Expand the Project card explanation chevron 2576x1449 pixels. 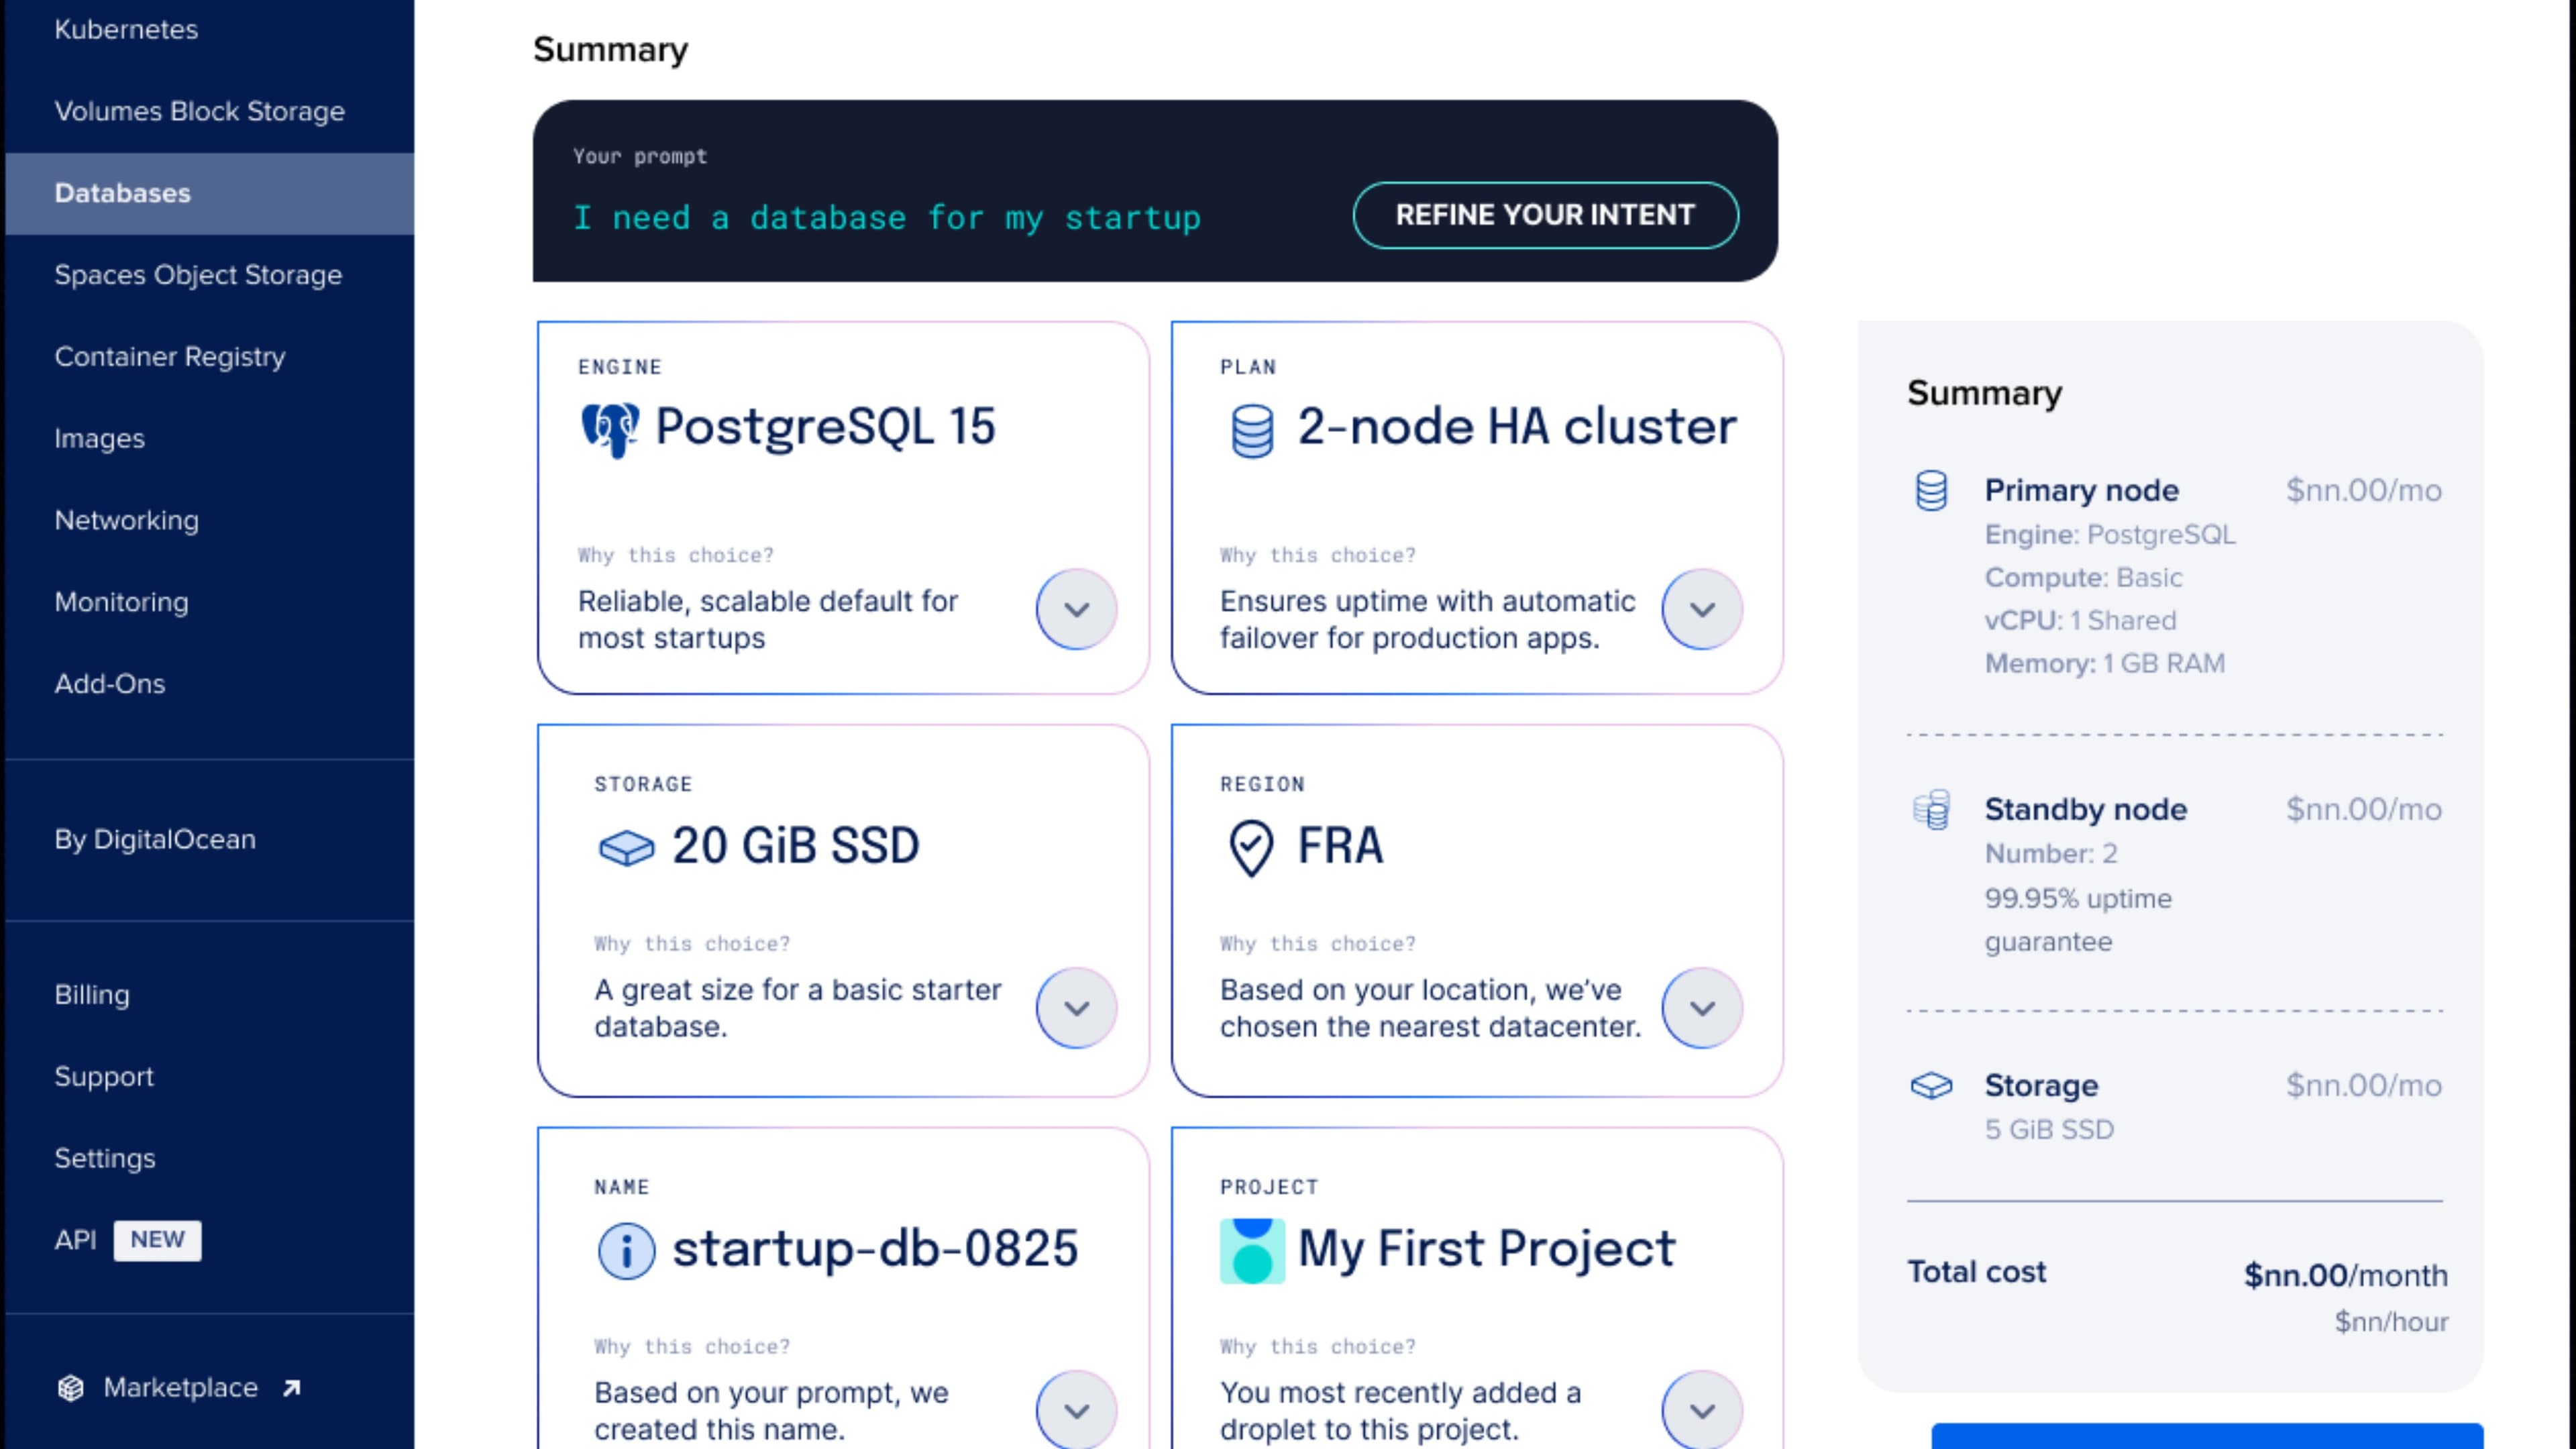click(x=1702, y=1411)
